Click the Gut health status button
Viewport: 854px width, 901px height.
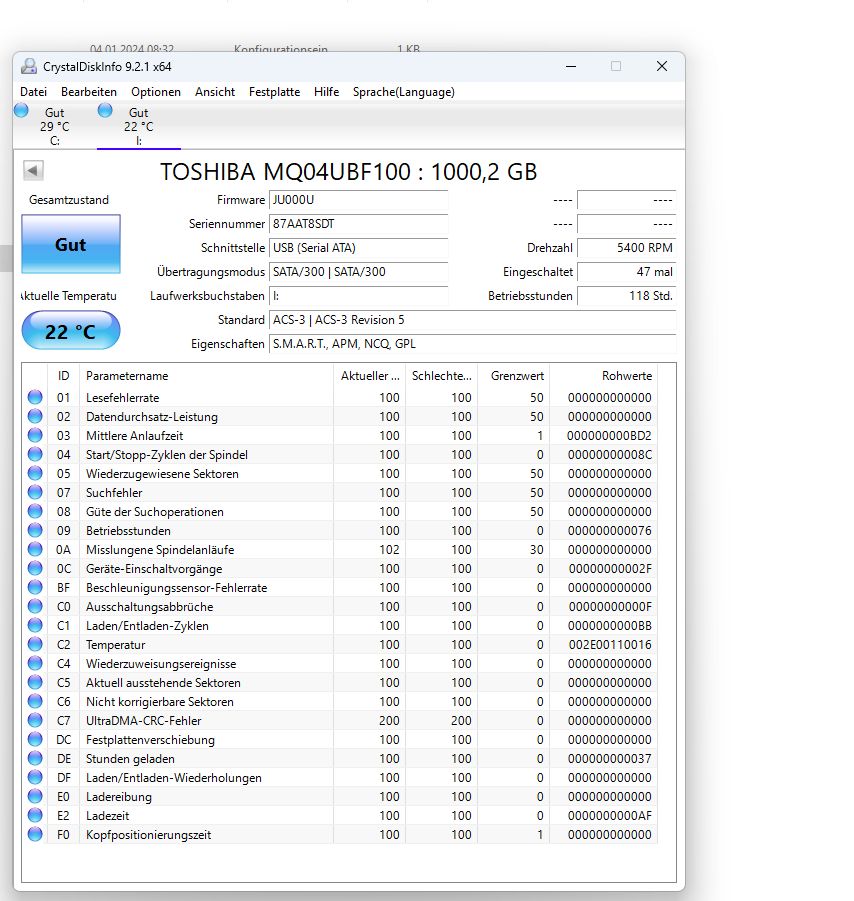pyautogui.click(x=71, y=244)
